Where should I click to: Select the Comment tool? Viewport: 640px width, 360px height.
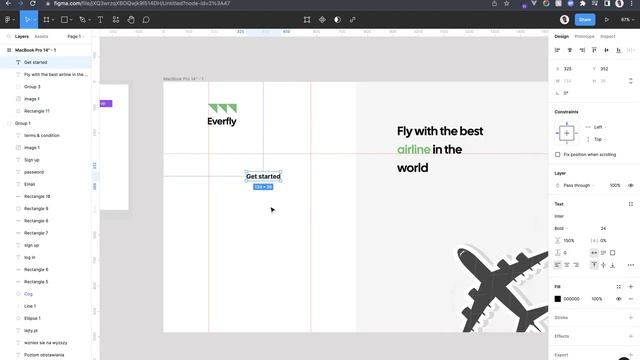pos(146,20)
